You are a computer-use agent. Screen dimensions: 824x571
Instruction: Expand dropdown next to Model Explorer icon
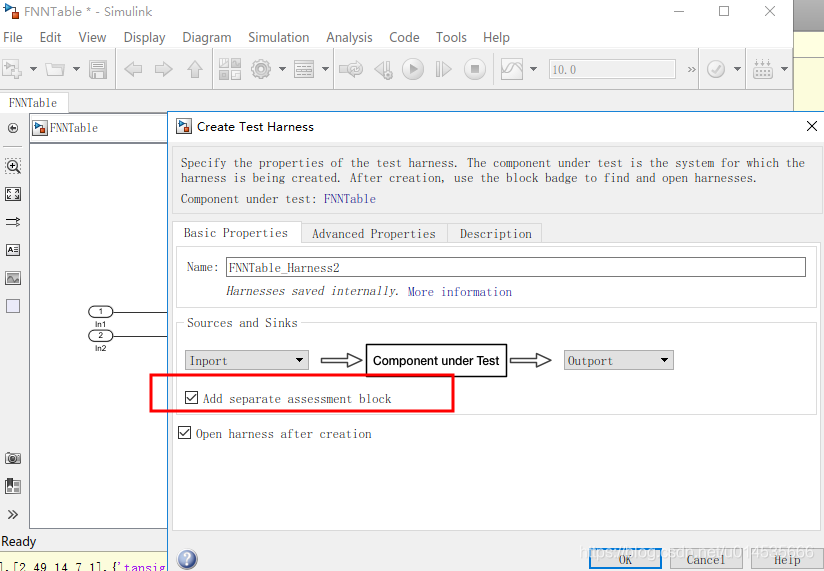point(325,69)
